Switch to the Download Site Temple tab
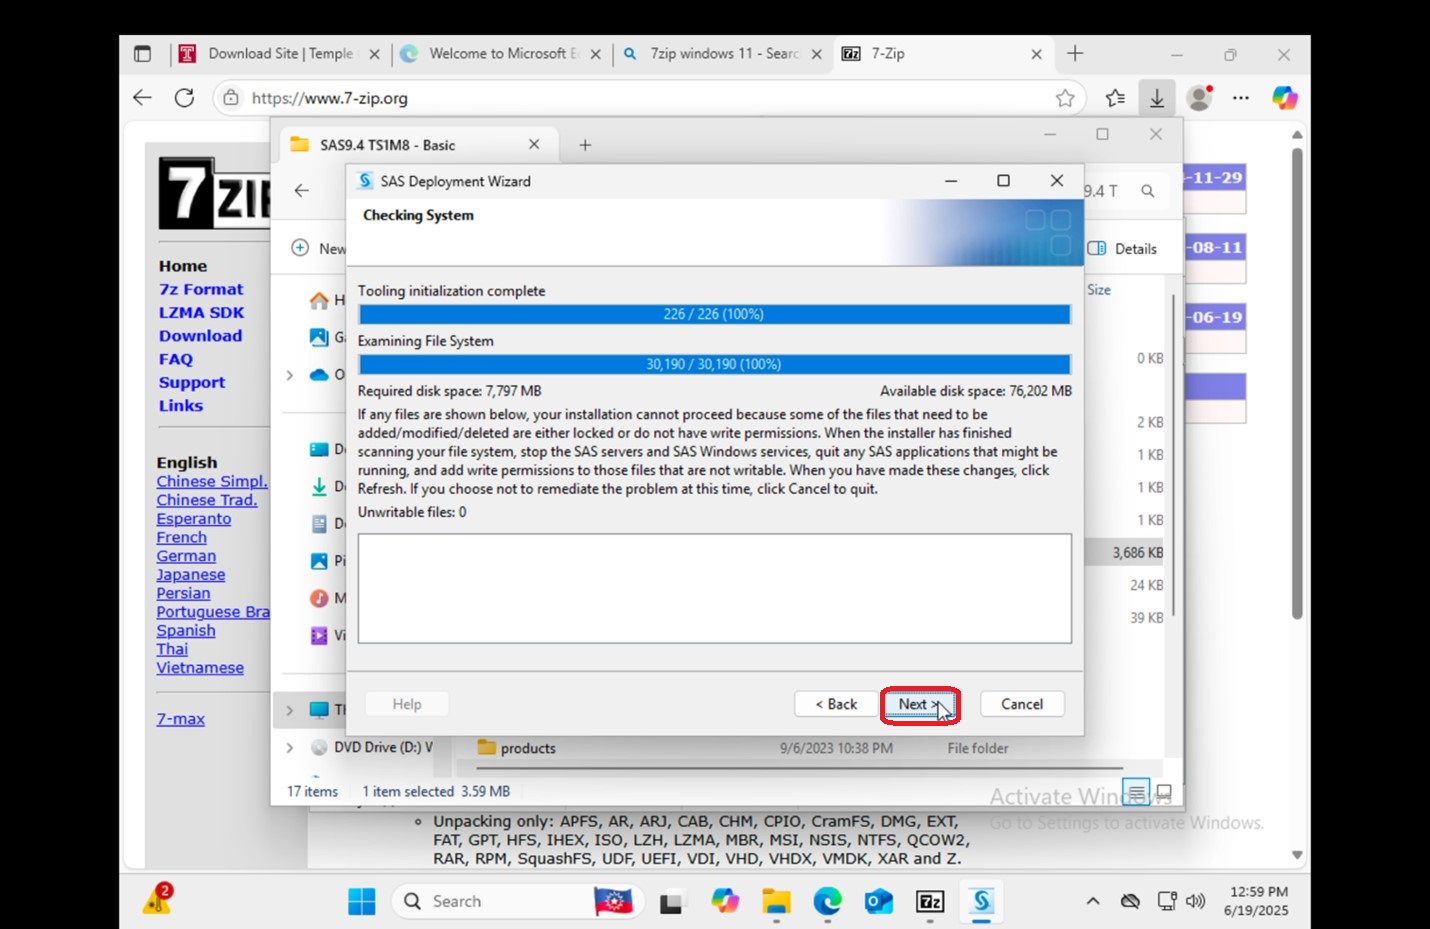The image size is (1430, 929). (x=280, y=54)
